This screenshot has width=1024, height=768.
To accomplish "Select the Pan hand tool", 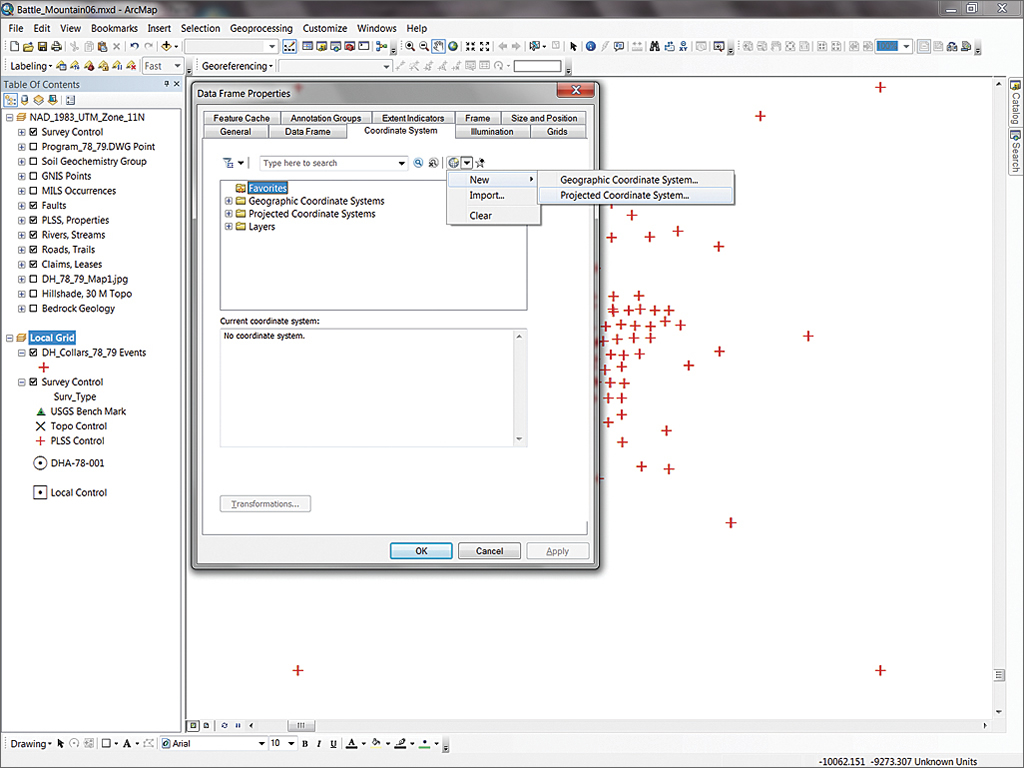I will click(438, 46).
